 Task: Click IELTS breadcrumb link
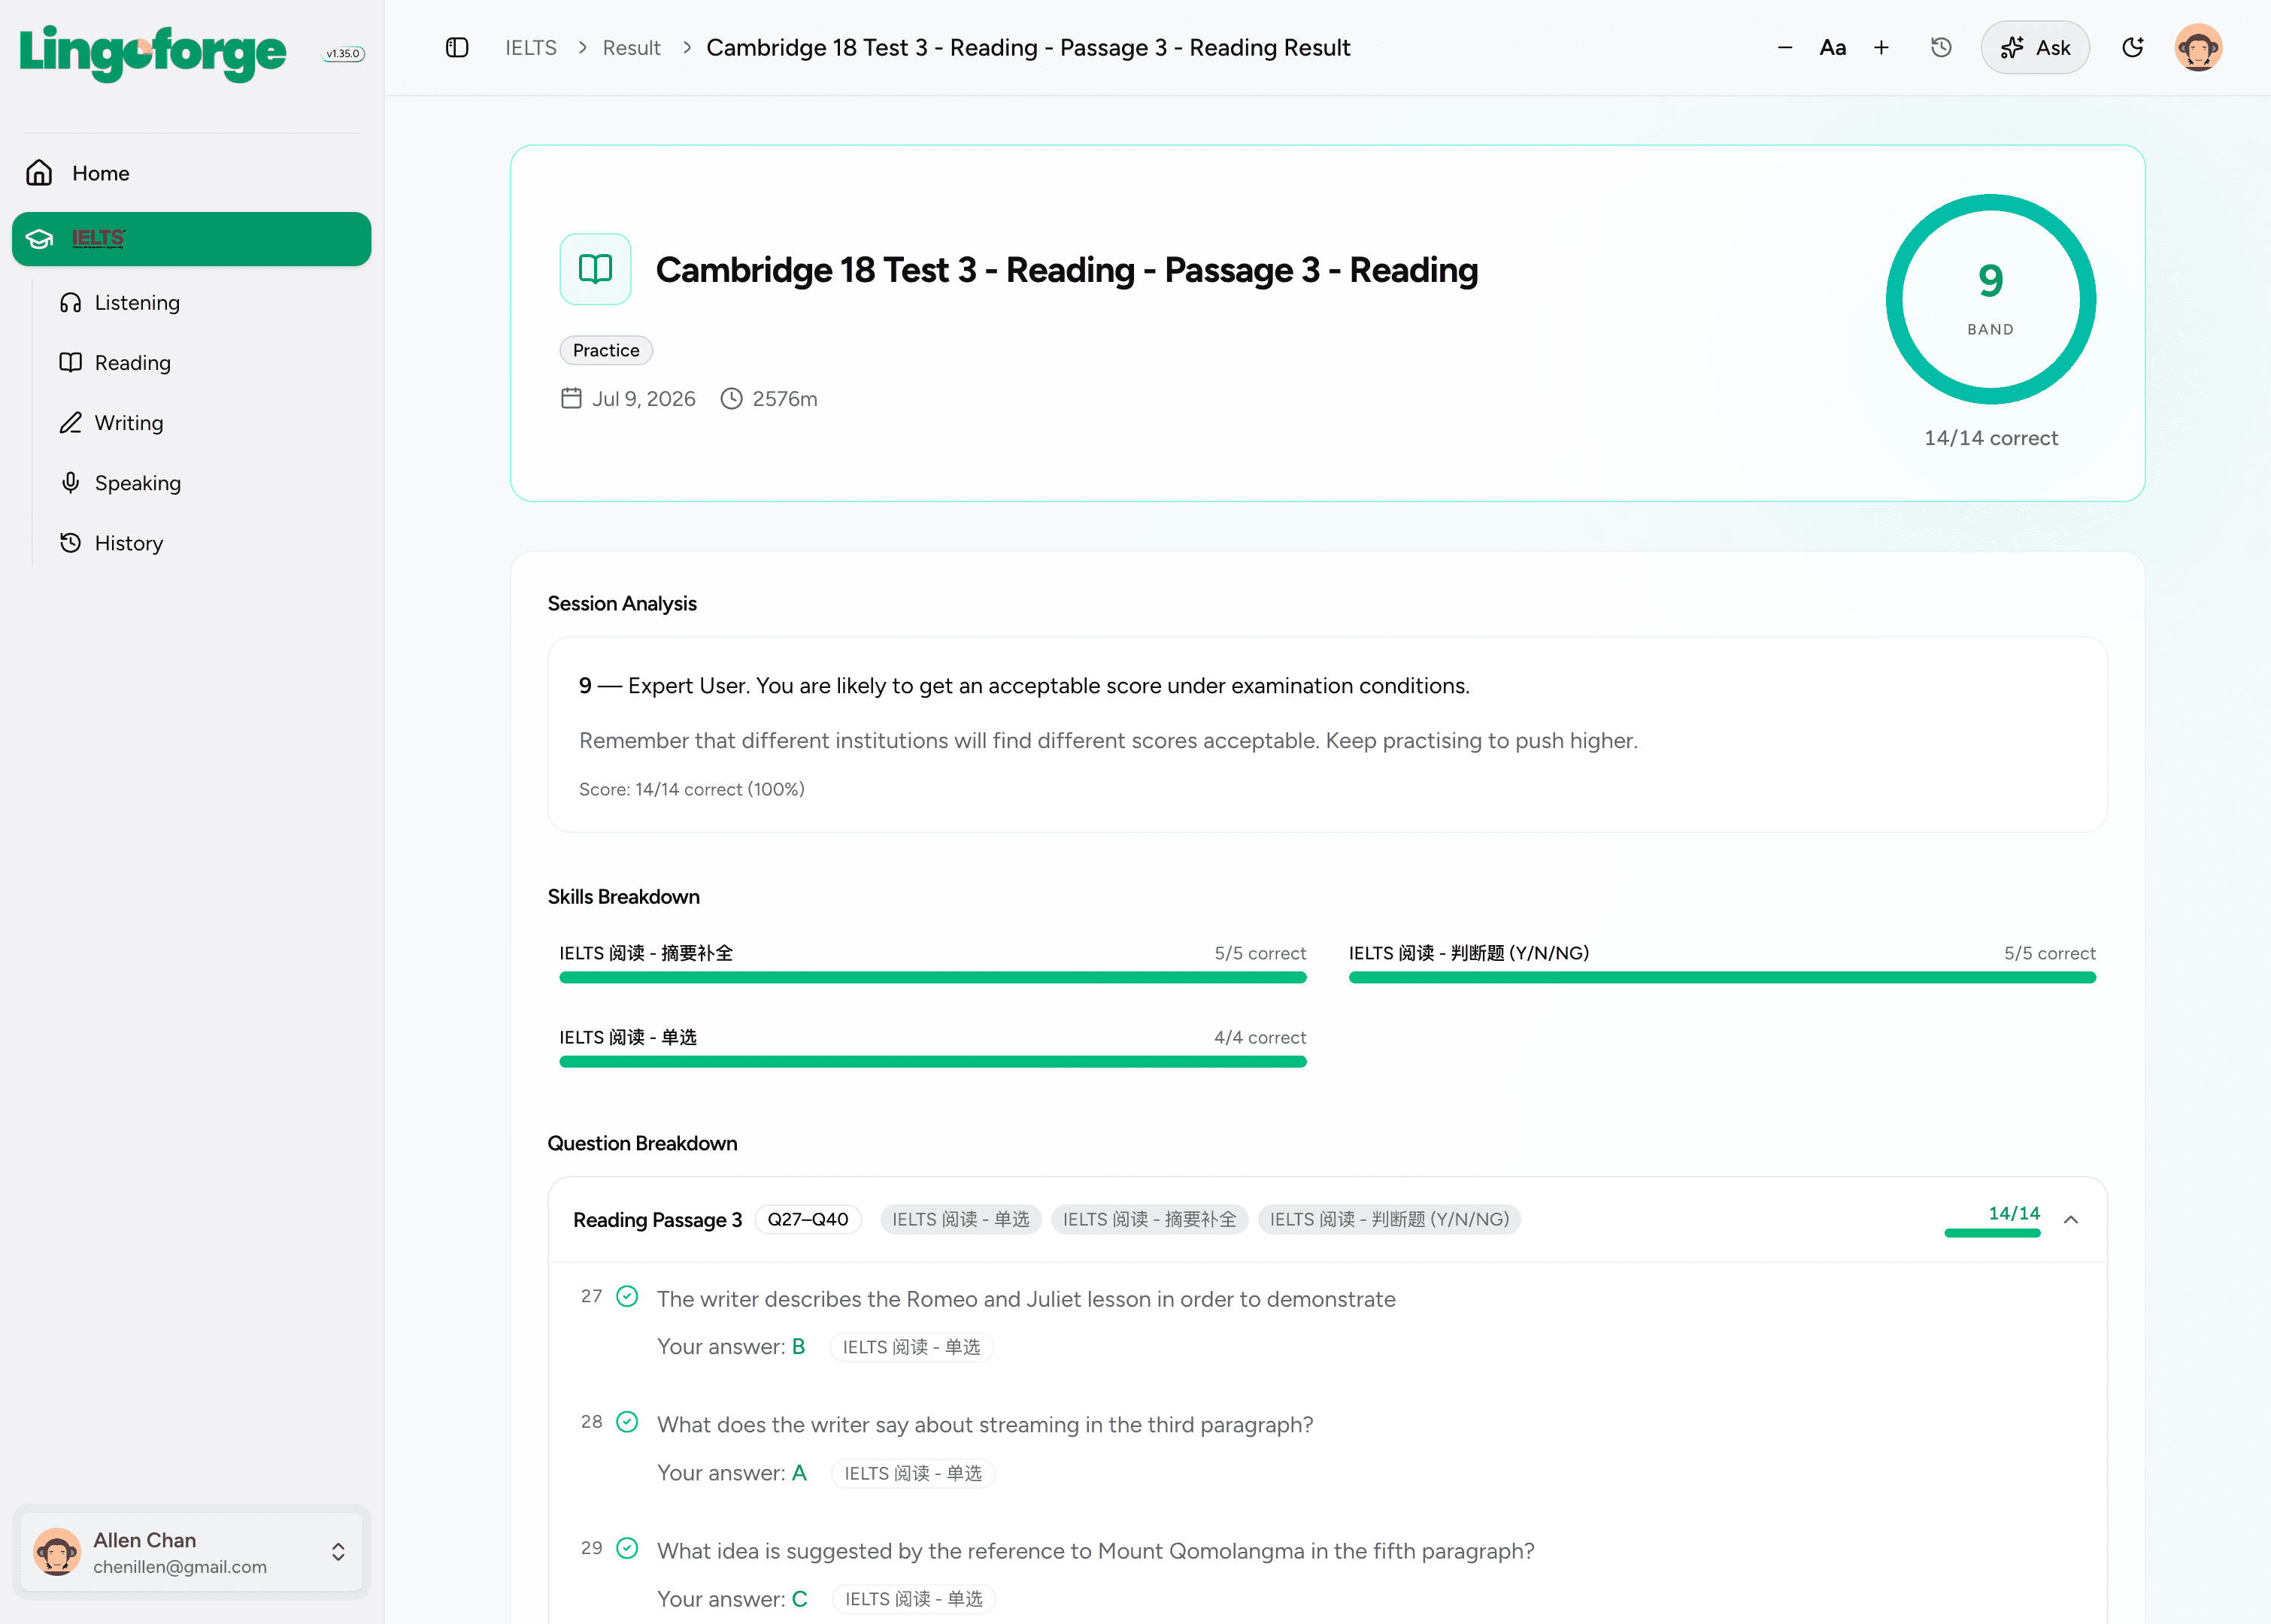tap(531, 48)
